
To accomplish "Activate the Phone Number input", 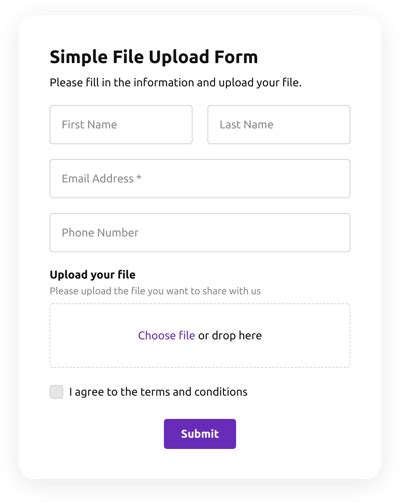I will (x=200, y=233).
